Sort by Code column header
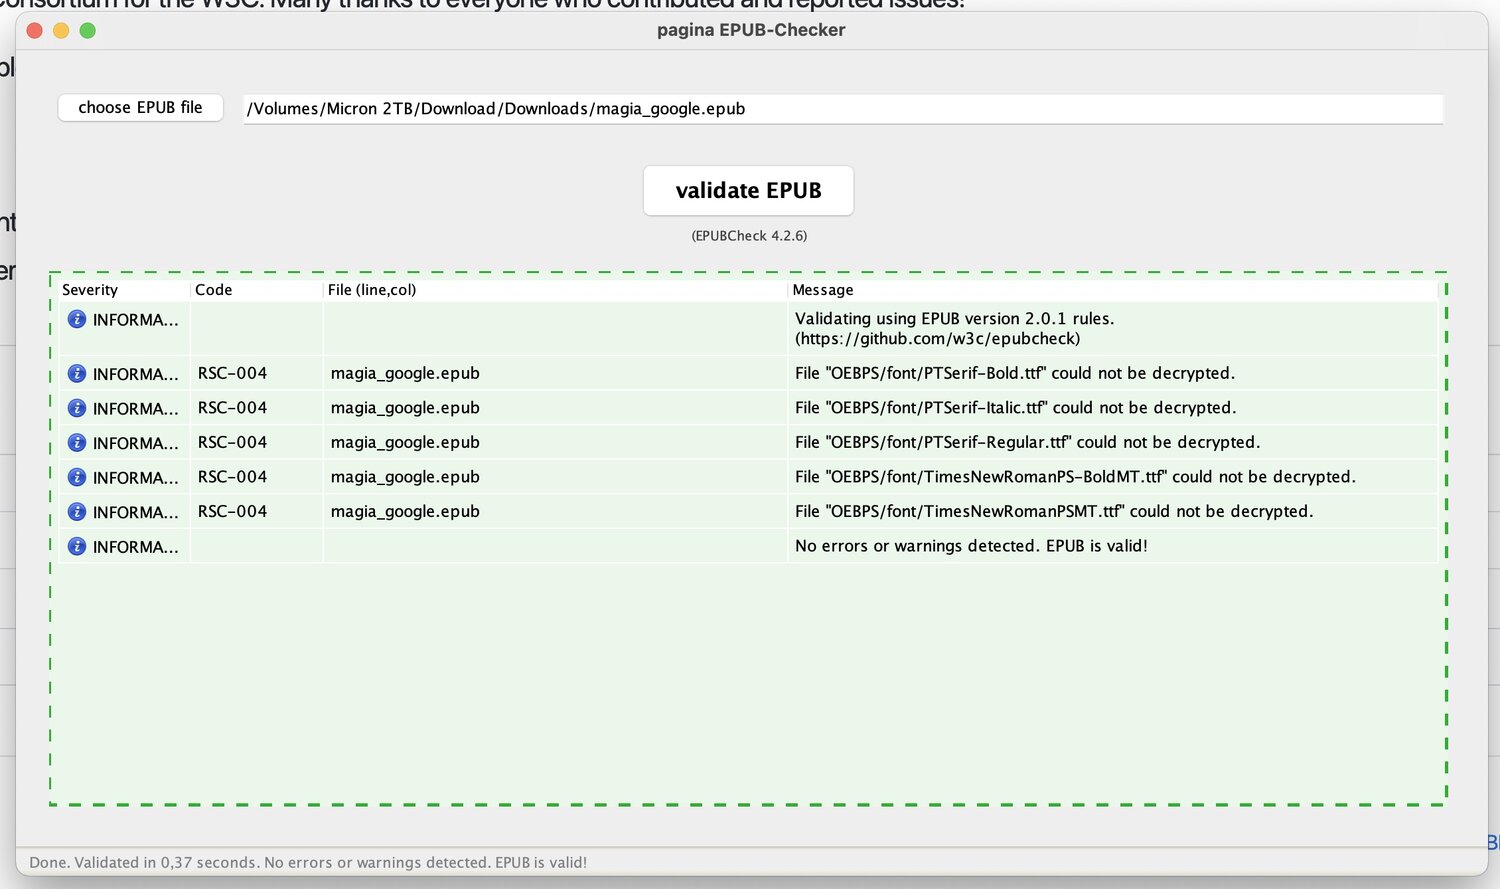The width and height of the screenshot is (1500, 889). (x=256, y=290)
